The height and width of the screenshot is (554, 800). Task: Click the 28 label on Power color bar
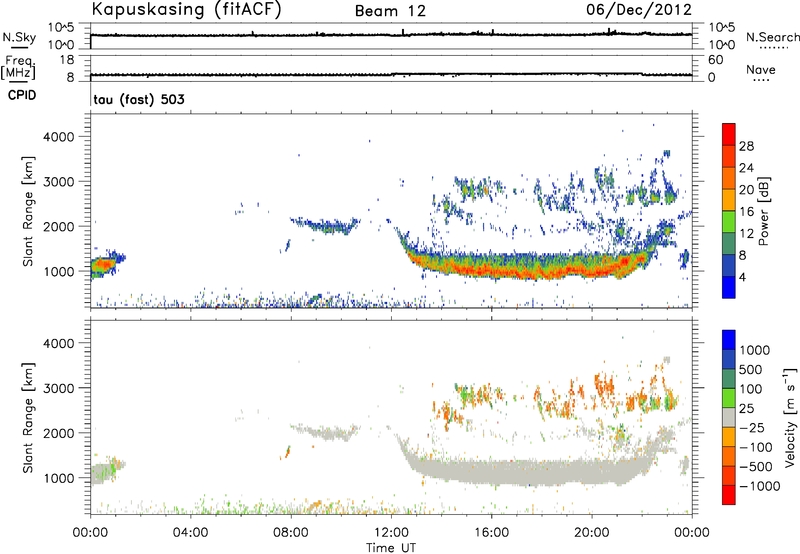pyautogui.click(x=746, y=146)
